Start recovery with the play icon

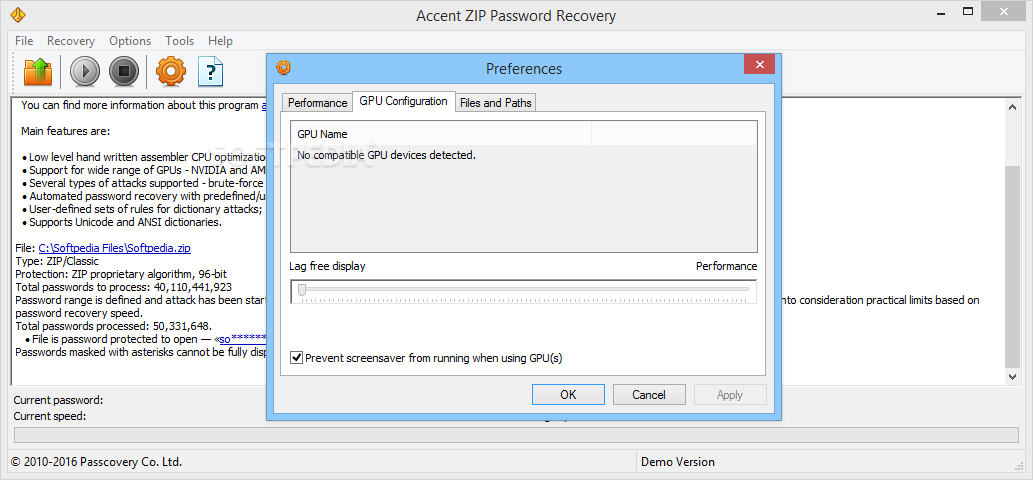[84, 71]
